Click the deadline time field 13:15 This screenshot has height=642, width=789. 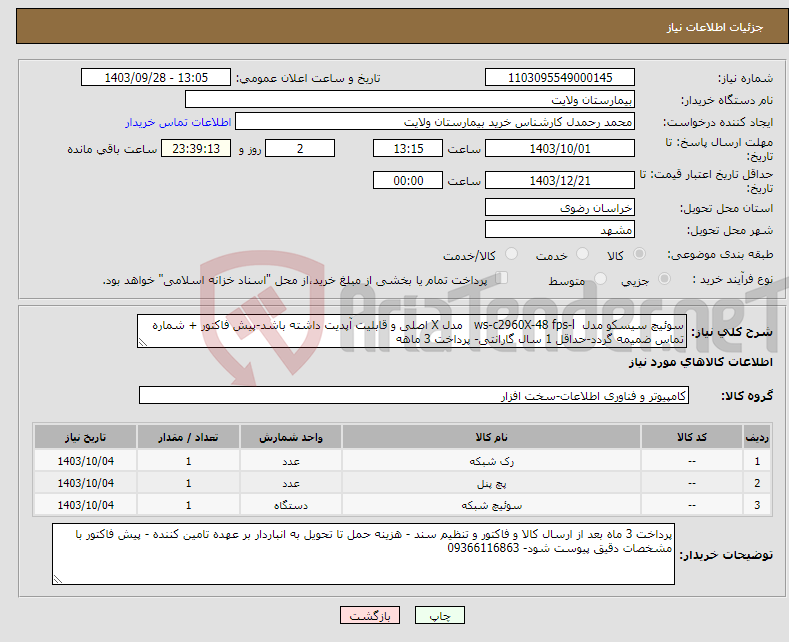pyautogui.click(x=408, y=148)
